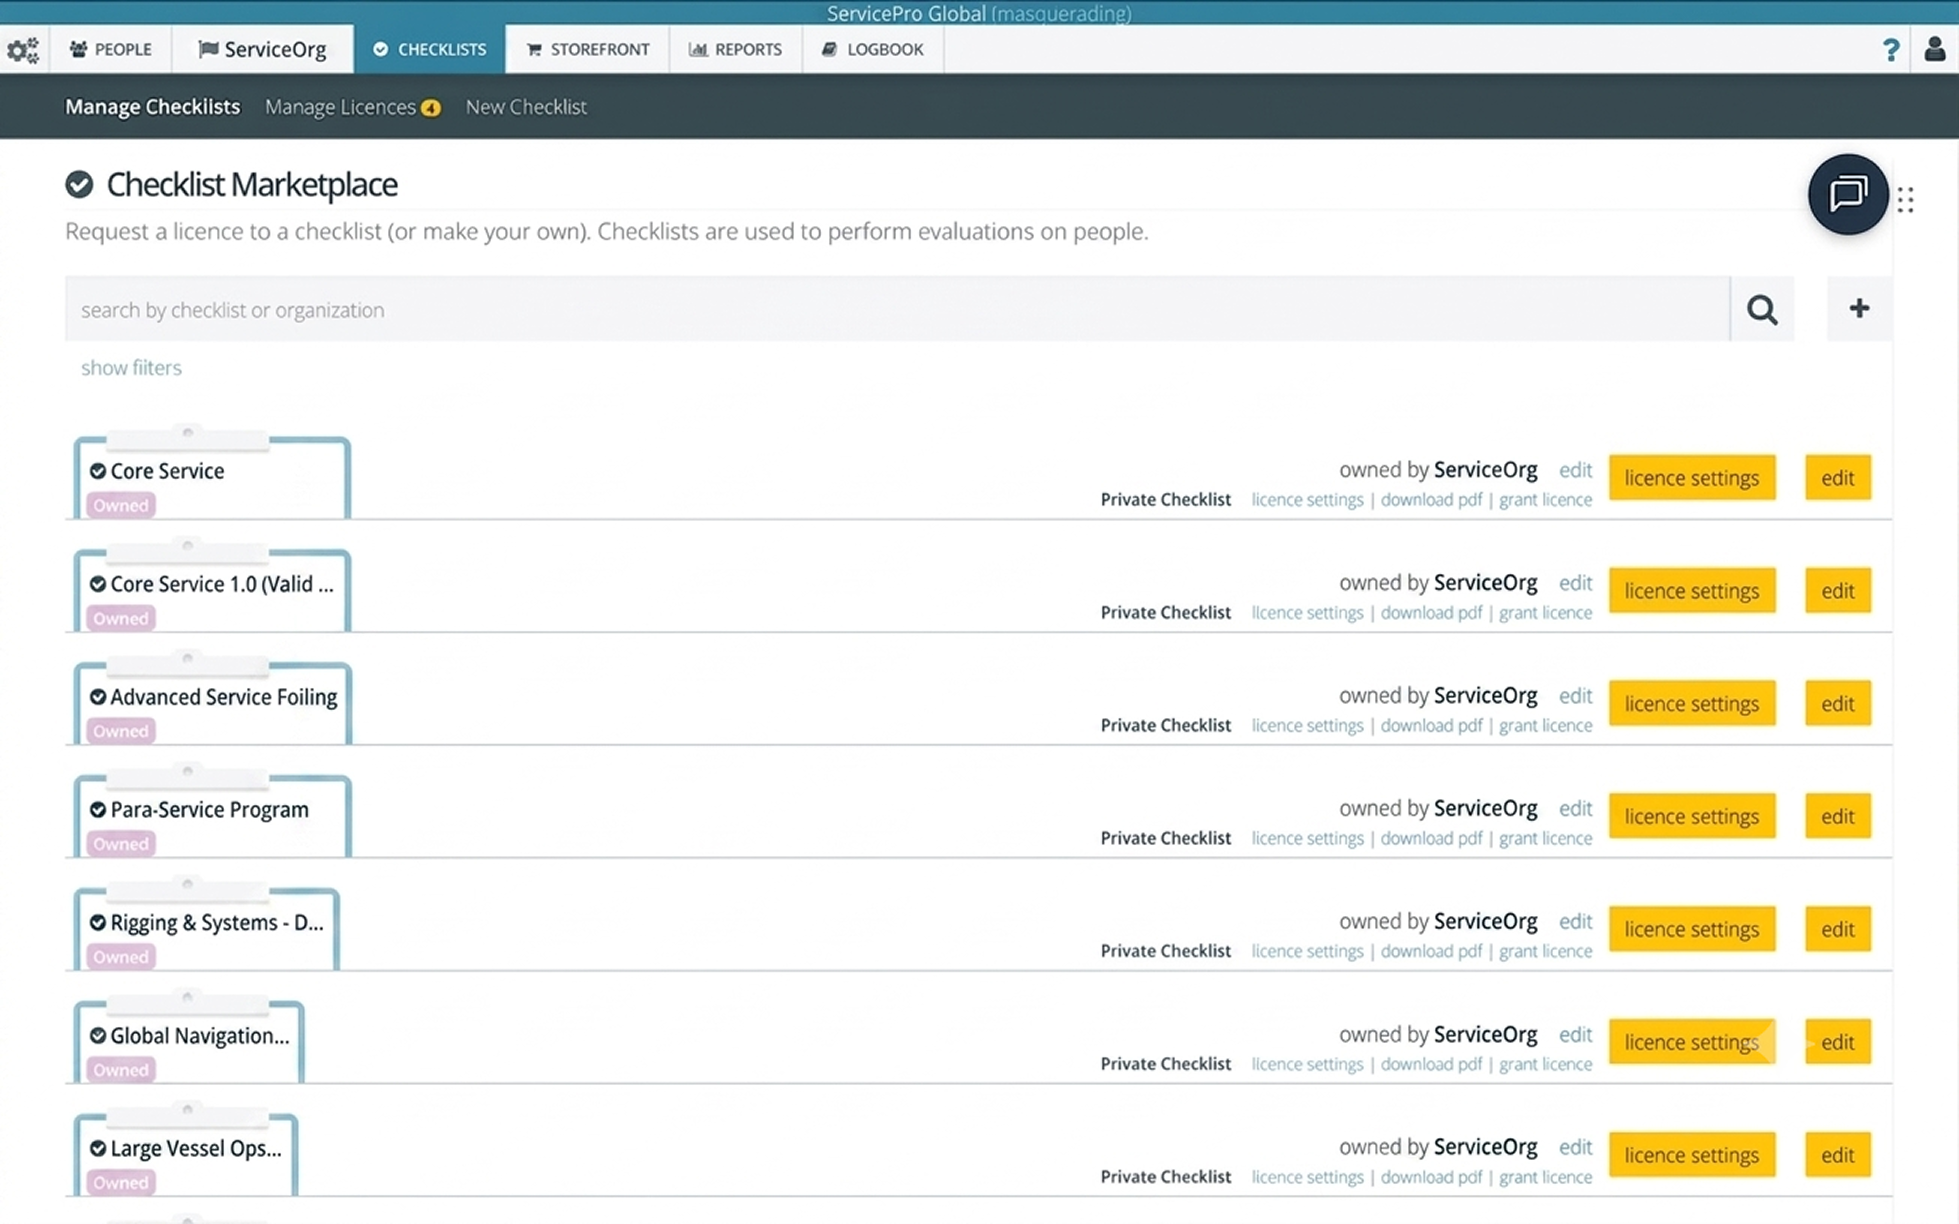Click download pdf for Advanced Service Foiling
Viewport: 1959px width, 1224px height.
(x=1431, y=726)
